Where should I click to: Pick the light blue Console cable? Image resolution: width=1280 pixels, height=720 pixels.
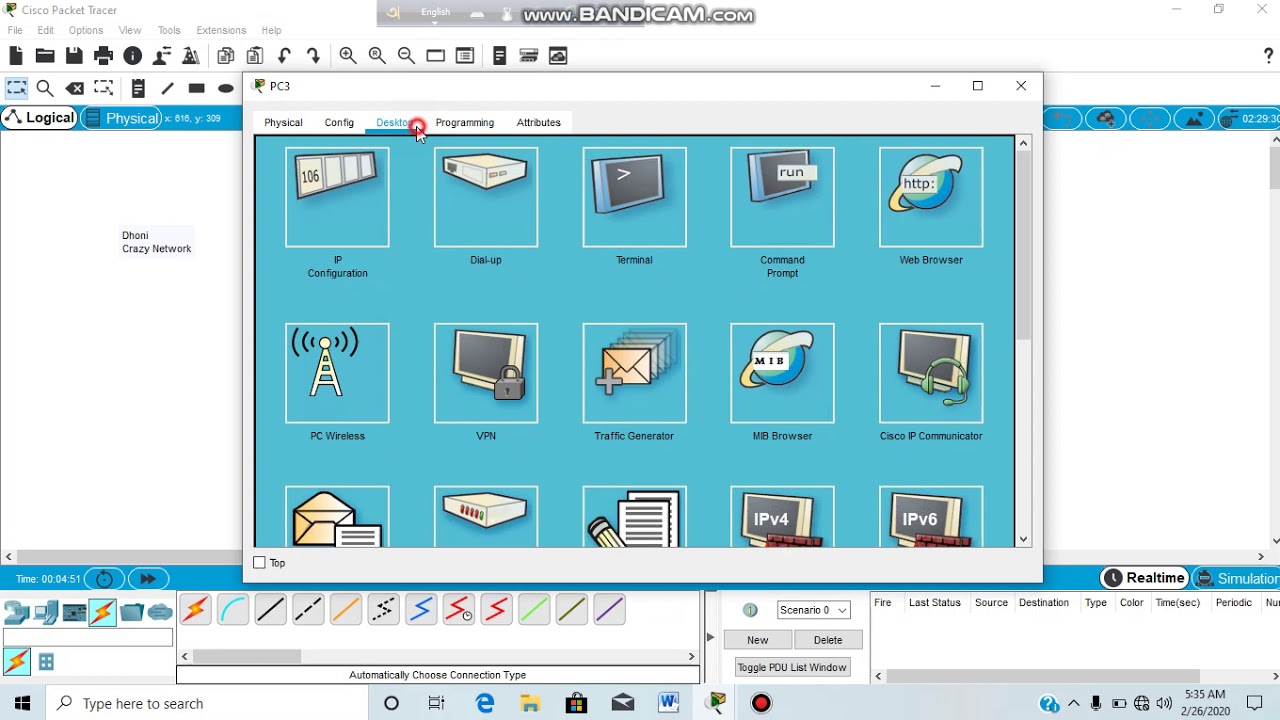point(233,609)
